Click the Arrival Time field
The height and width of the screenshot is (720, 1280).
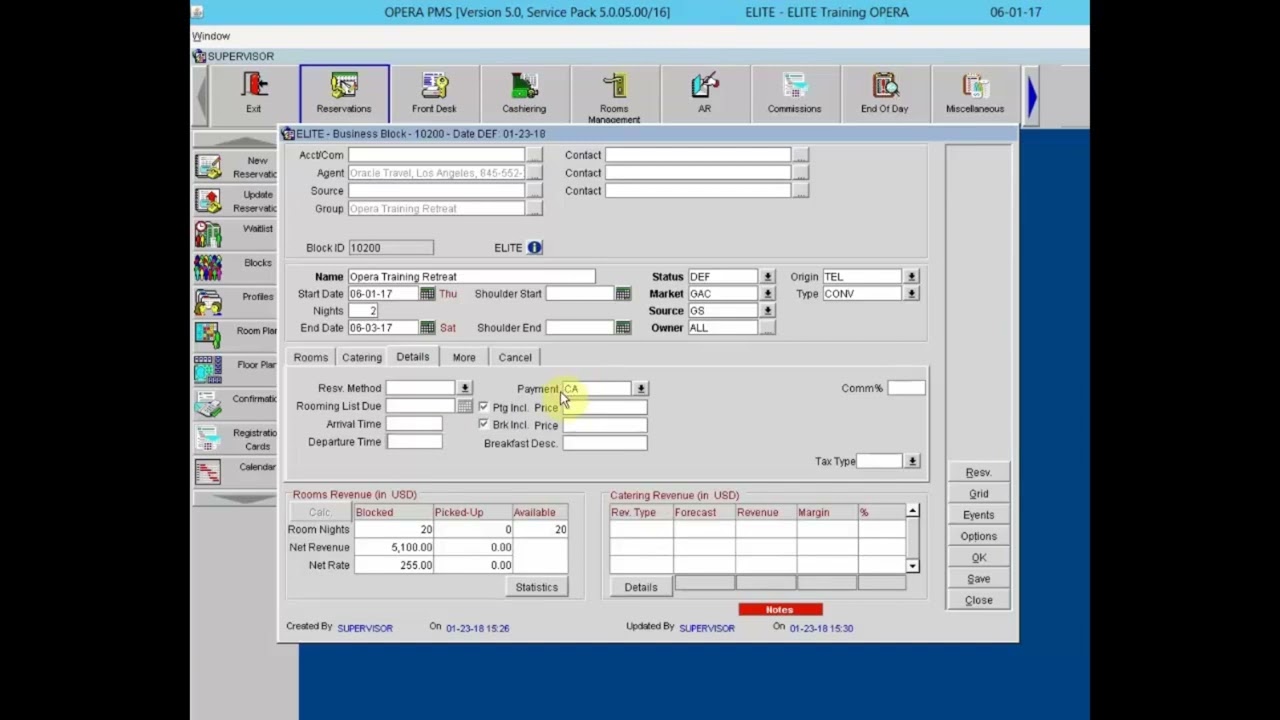click(414, 424)
